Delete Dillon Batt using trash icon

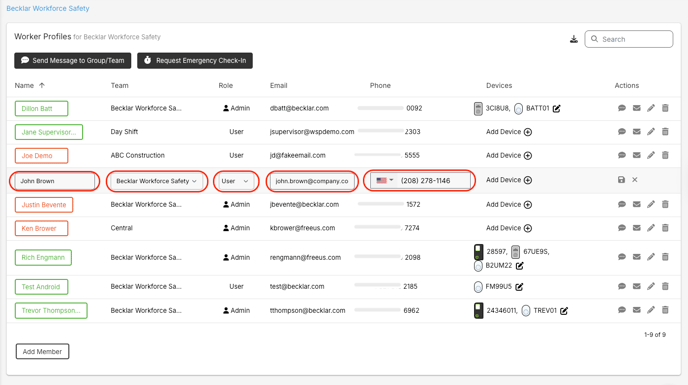click(x=665, y=108)
